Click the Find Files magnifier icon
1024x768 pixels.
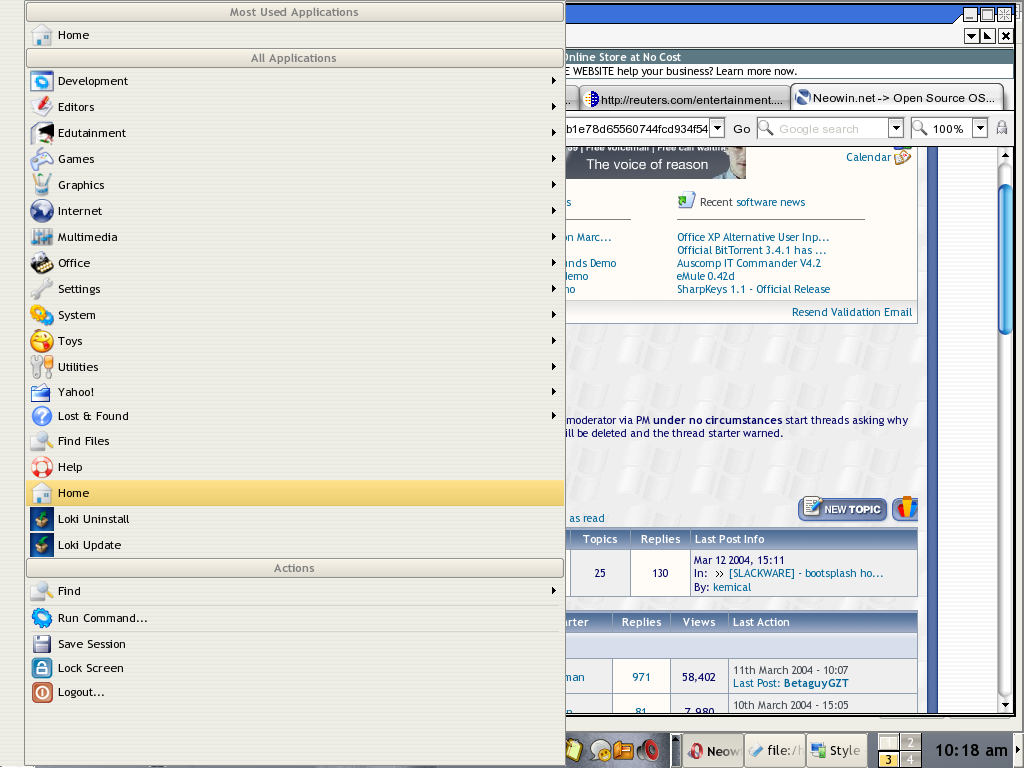[x=42, y=441]
